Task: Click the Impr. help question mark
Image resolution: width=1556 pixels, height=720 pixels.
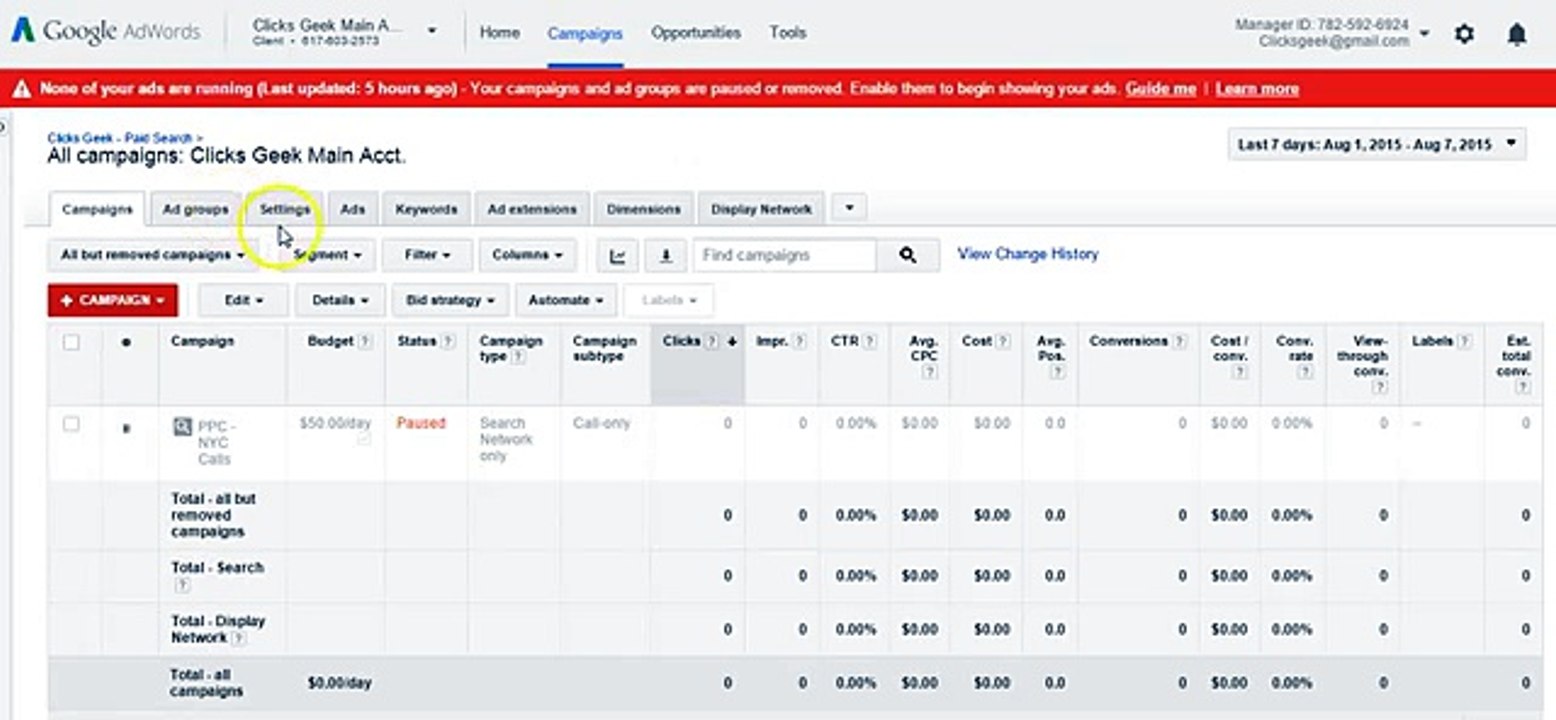Action: click(x=800, y=342)
